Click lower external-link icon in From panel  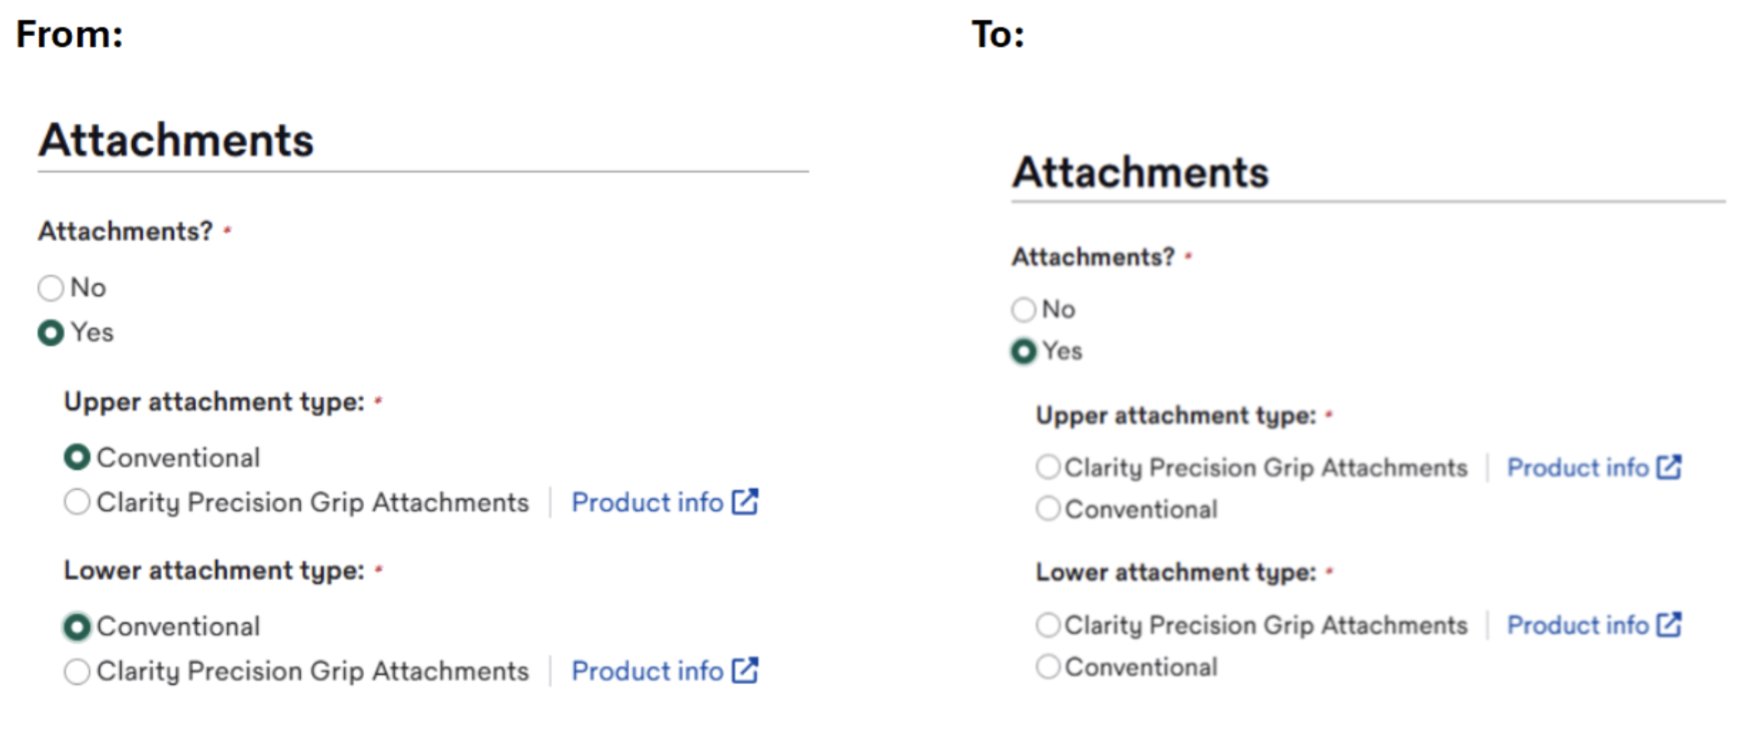(745, 670)
